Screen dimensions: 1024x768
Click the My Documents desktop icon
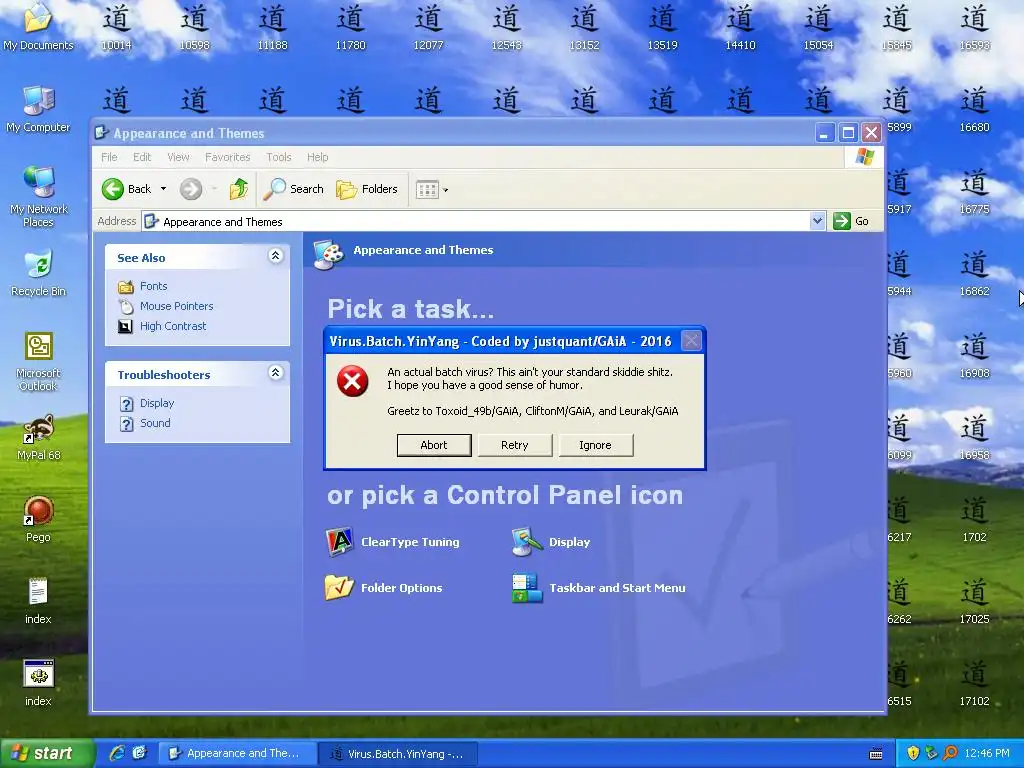coord(38,27)
